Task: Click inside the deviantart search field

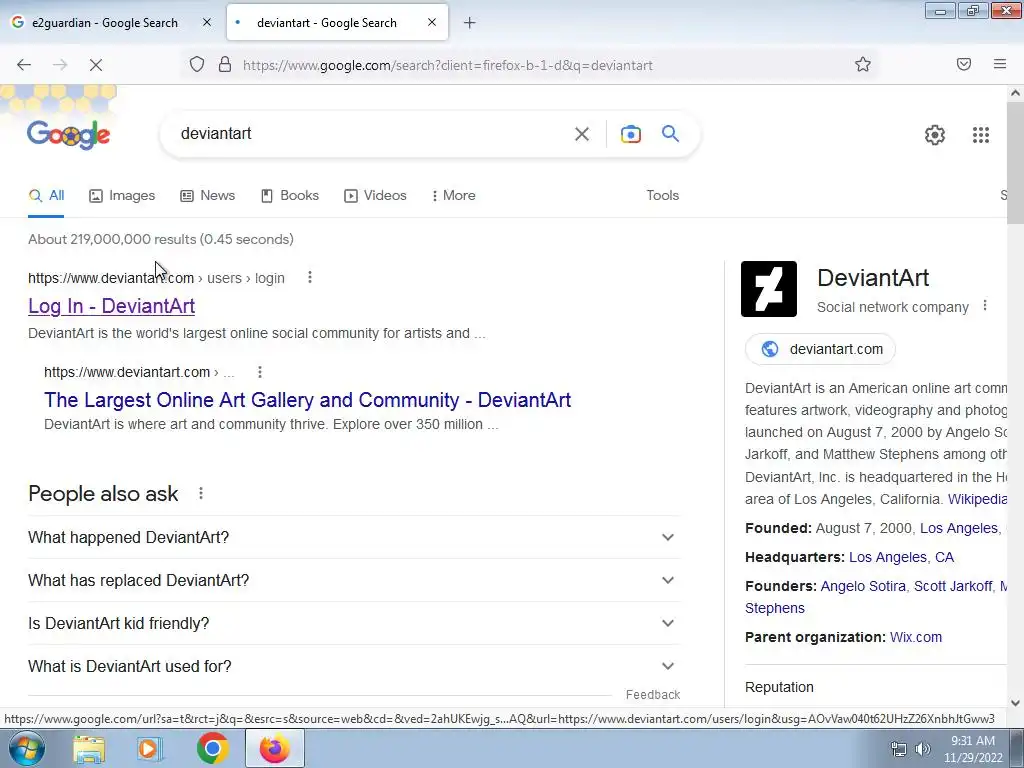Action: point(372,134)
